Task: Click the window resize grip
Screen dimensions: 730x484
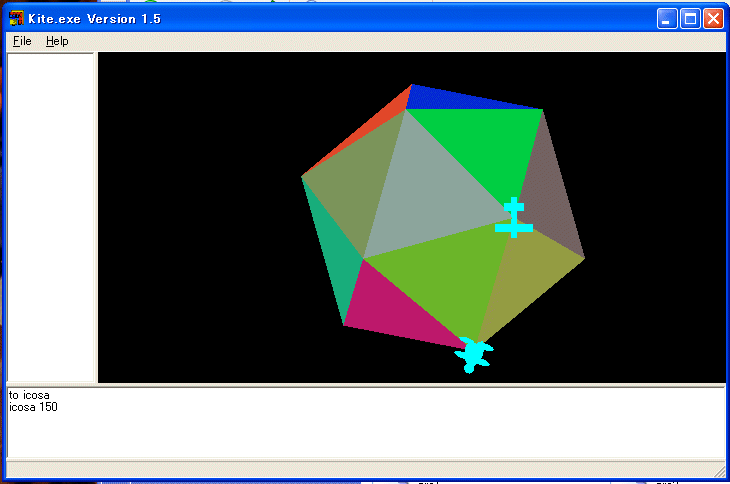Action: (x=719, y=471)
